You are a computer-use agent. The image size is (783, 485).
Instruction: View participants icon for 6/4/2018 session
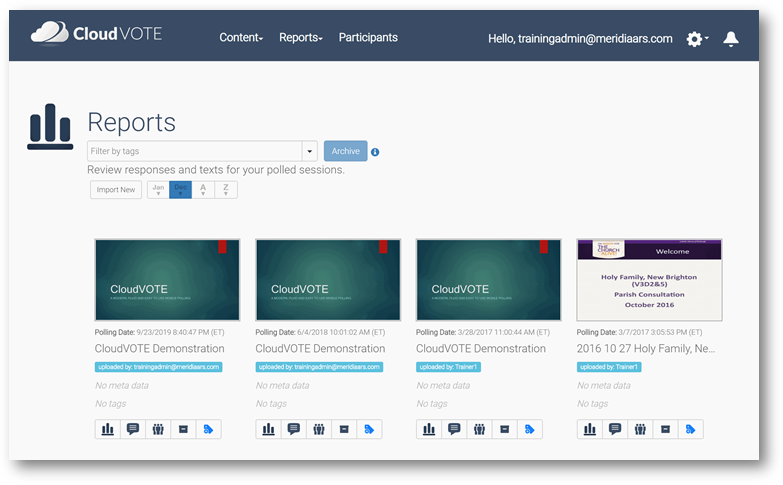[x=319, y=429]
